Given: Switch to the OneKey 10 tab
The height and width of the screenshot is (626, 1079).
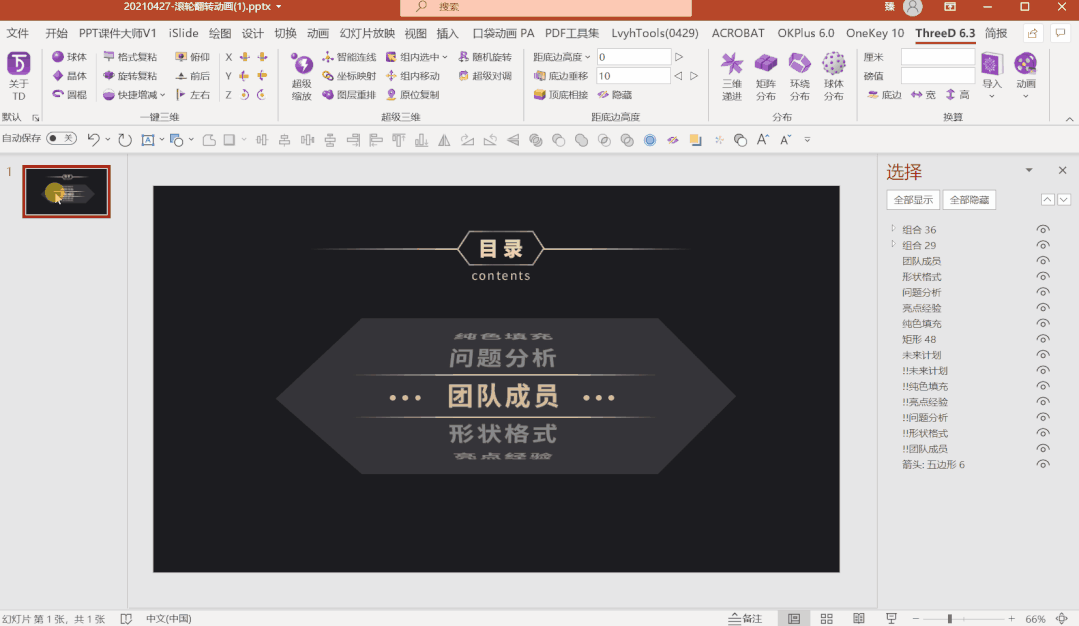Looking at the screenshot, I should click(x=875, y=33).
